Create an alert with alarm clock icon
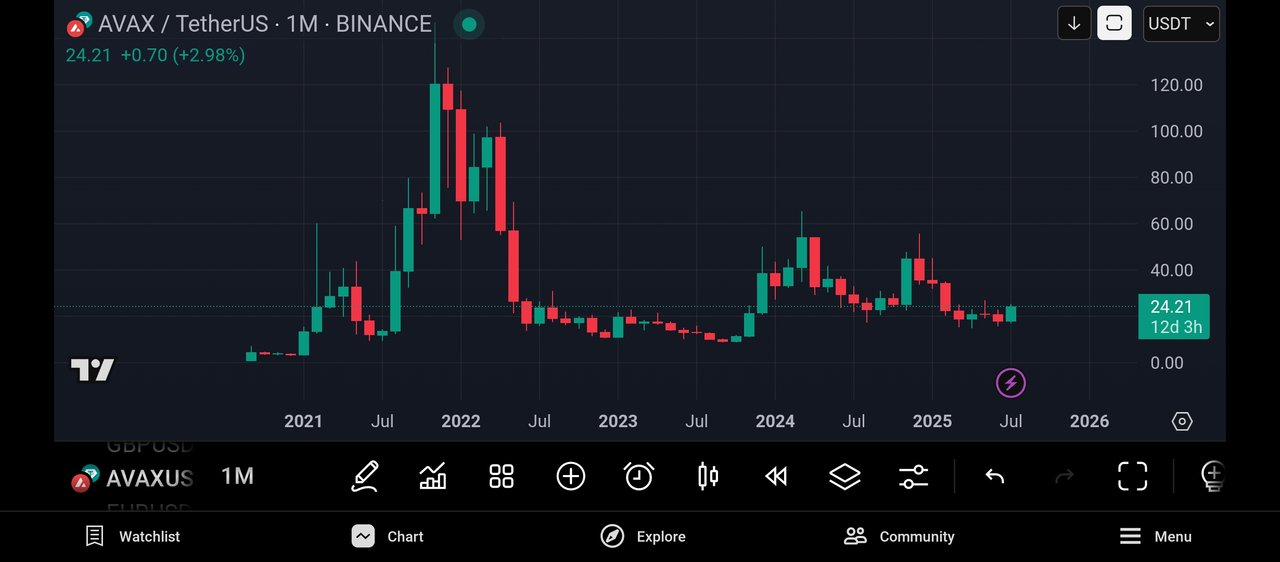The width and height of the screenshot is (1280, 562). [x=639, y=476]
